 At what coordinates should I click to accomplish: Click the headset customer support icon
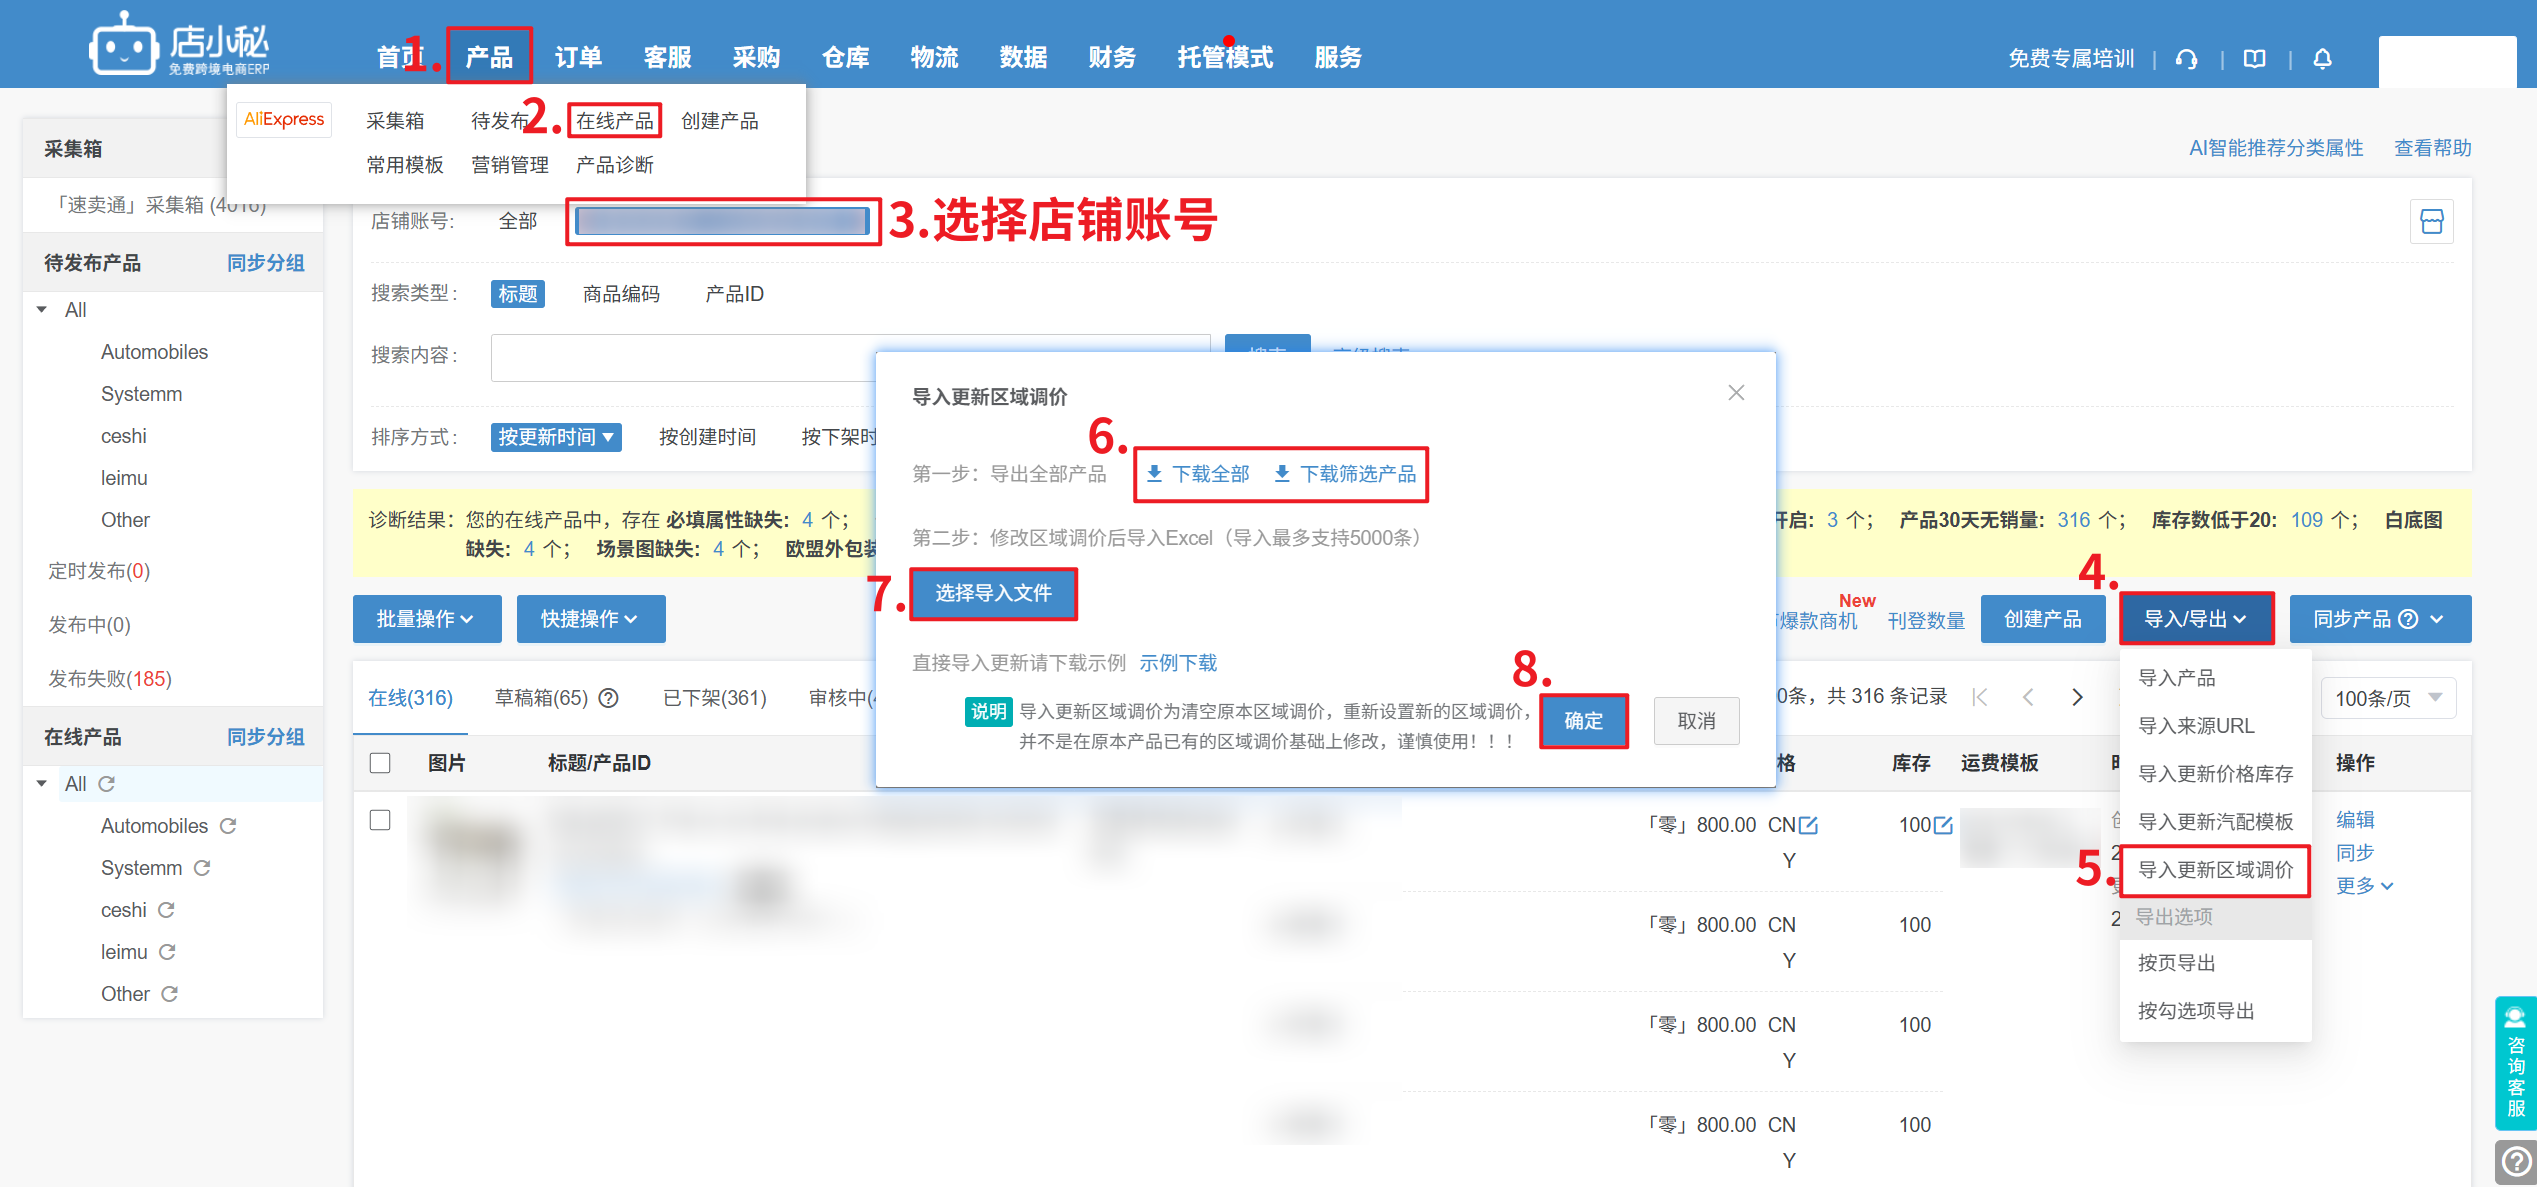tap(2187, 59)
